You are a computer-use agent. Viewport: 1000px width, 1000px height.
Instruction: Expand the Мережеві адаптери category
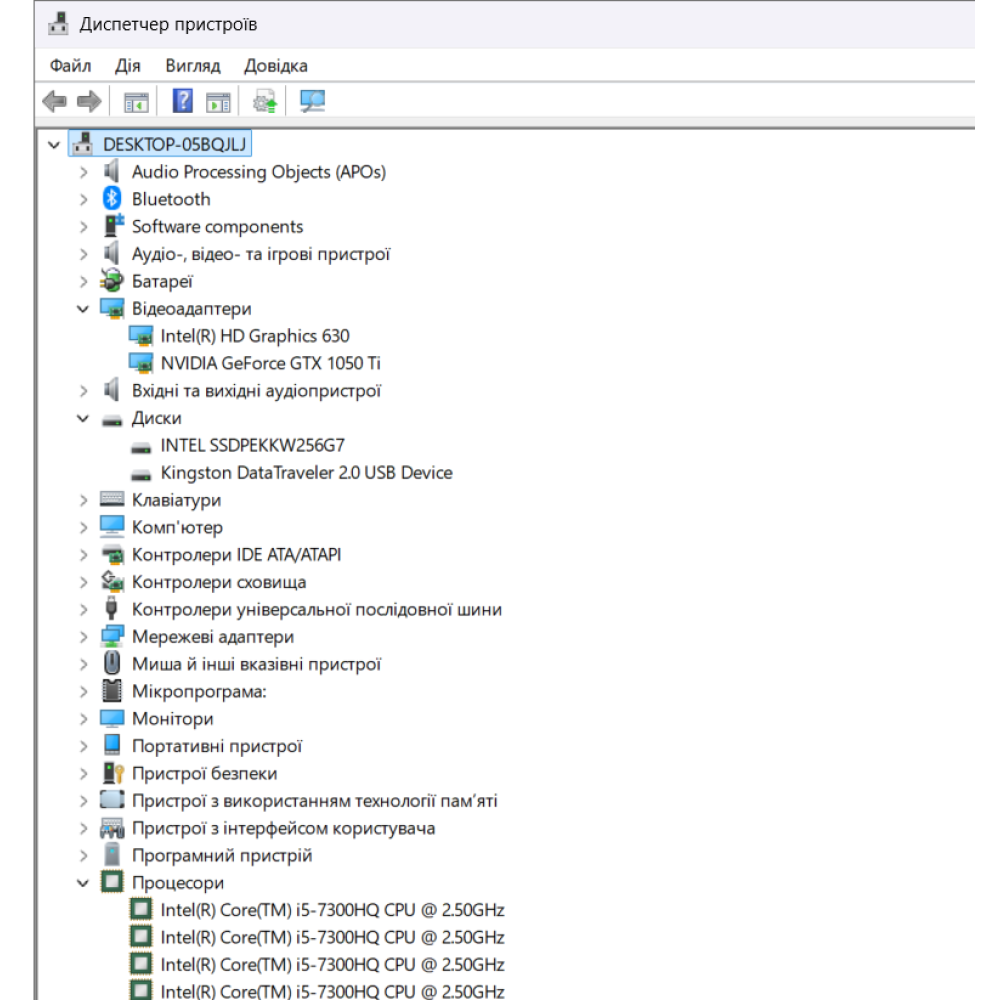[83, 637]
